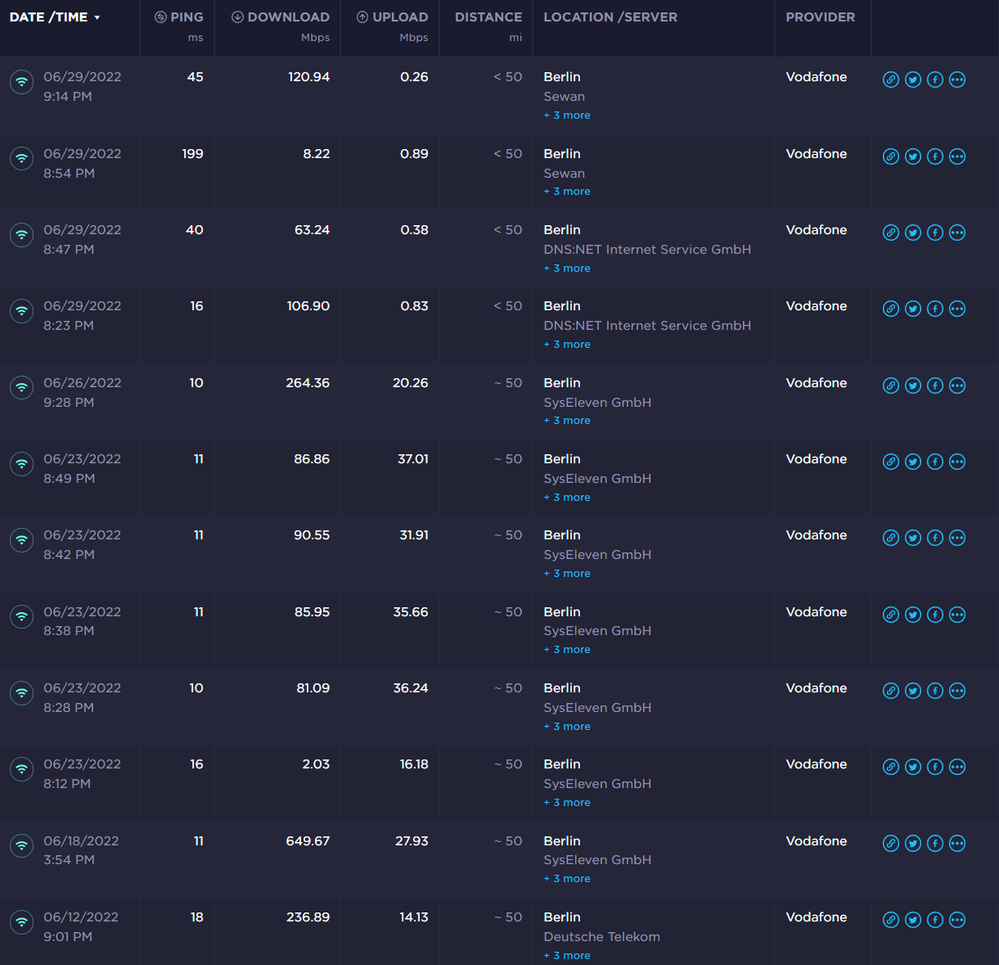Share 06/29/2022 8:47 PM result on Facebook

point(935,232)
